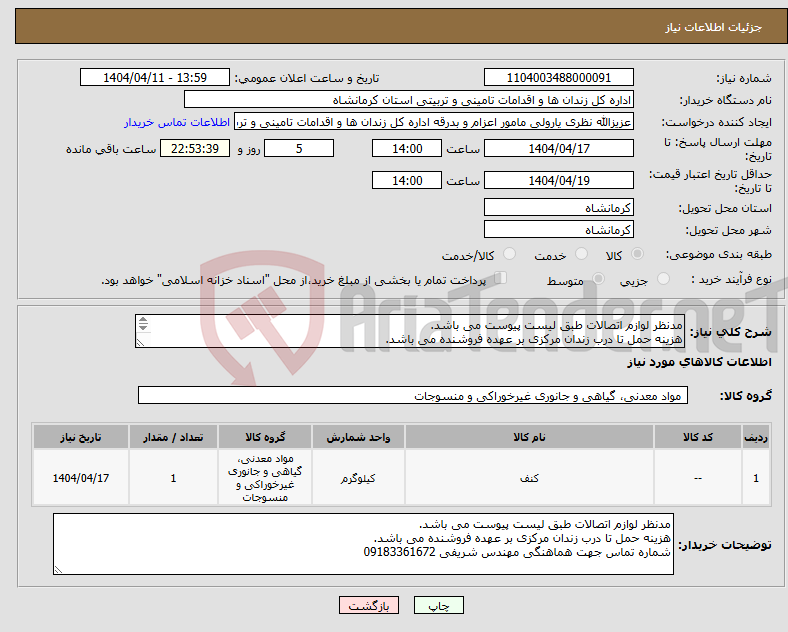This screenshot has width=788, height=632.
Task: Click the تعداد / مقدار column header
Action: (x=173, y=437)
